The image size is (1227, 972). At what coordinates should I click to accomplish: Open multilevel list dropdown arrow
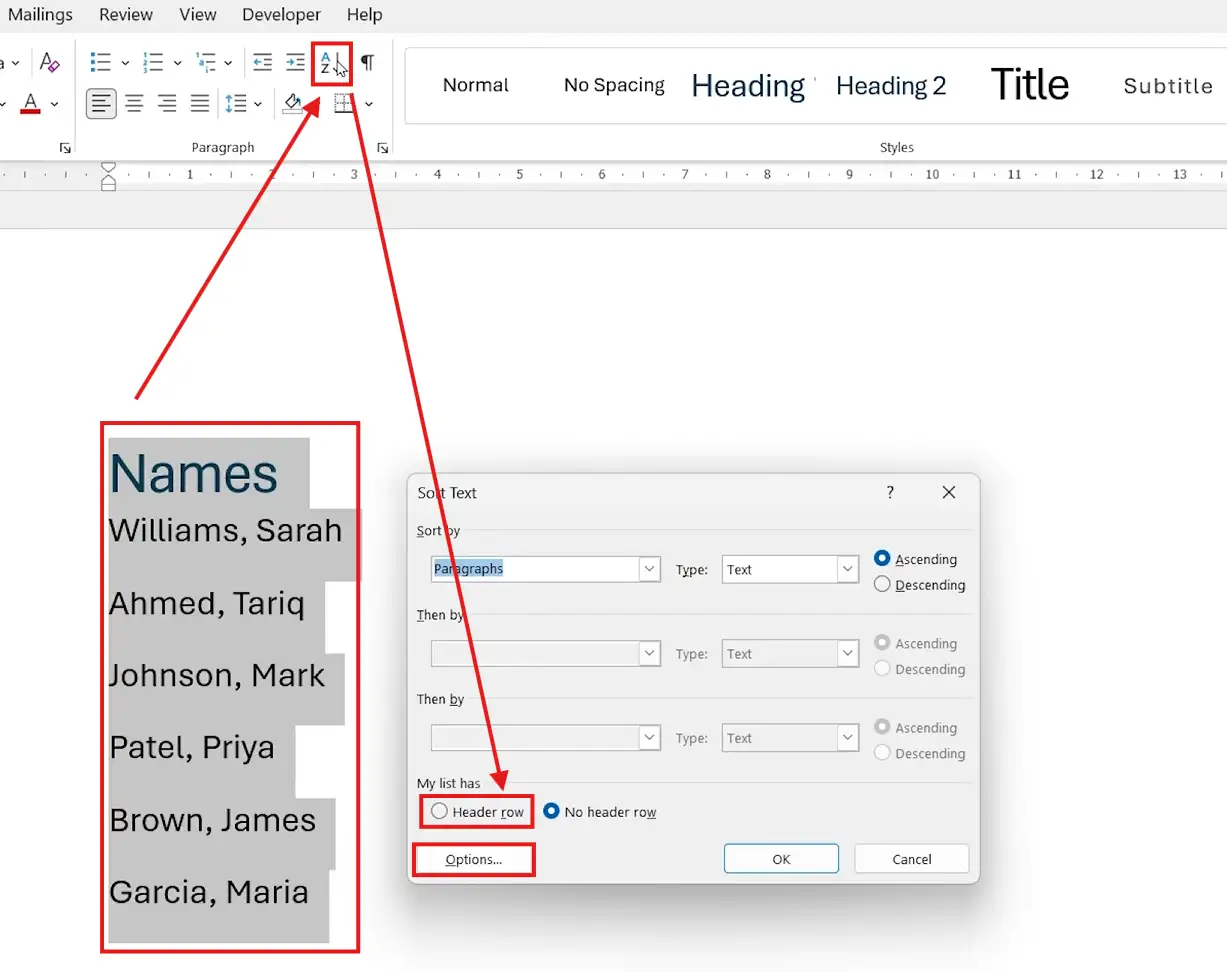(x=228, y=63)
